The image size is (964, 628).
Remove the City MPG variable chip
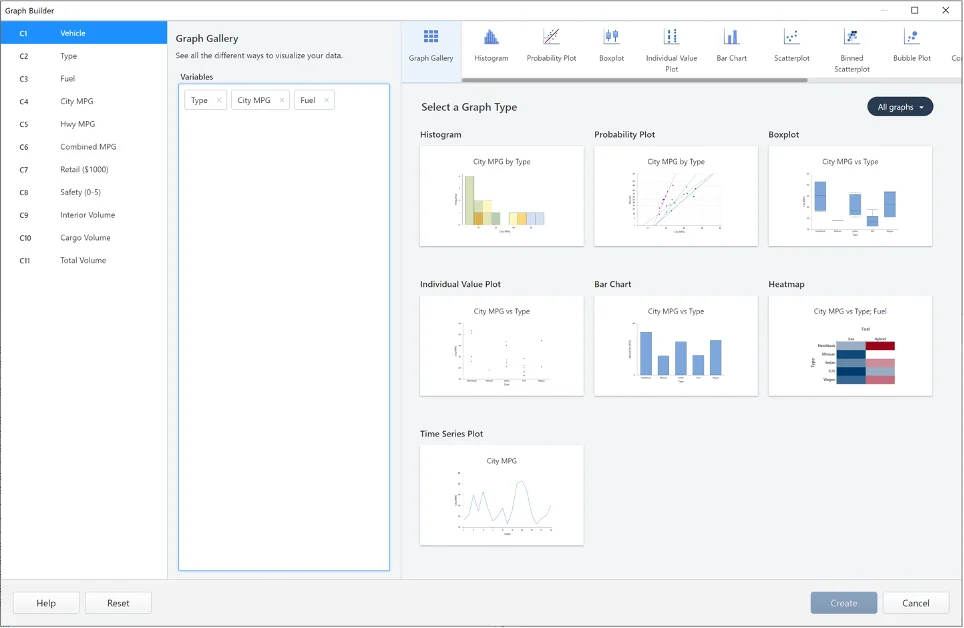[282, 100]
